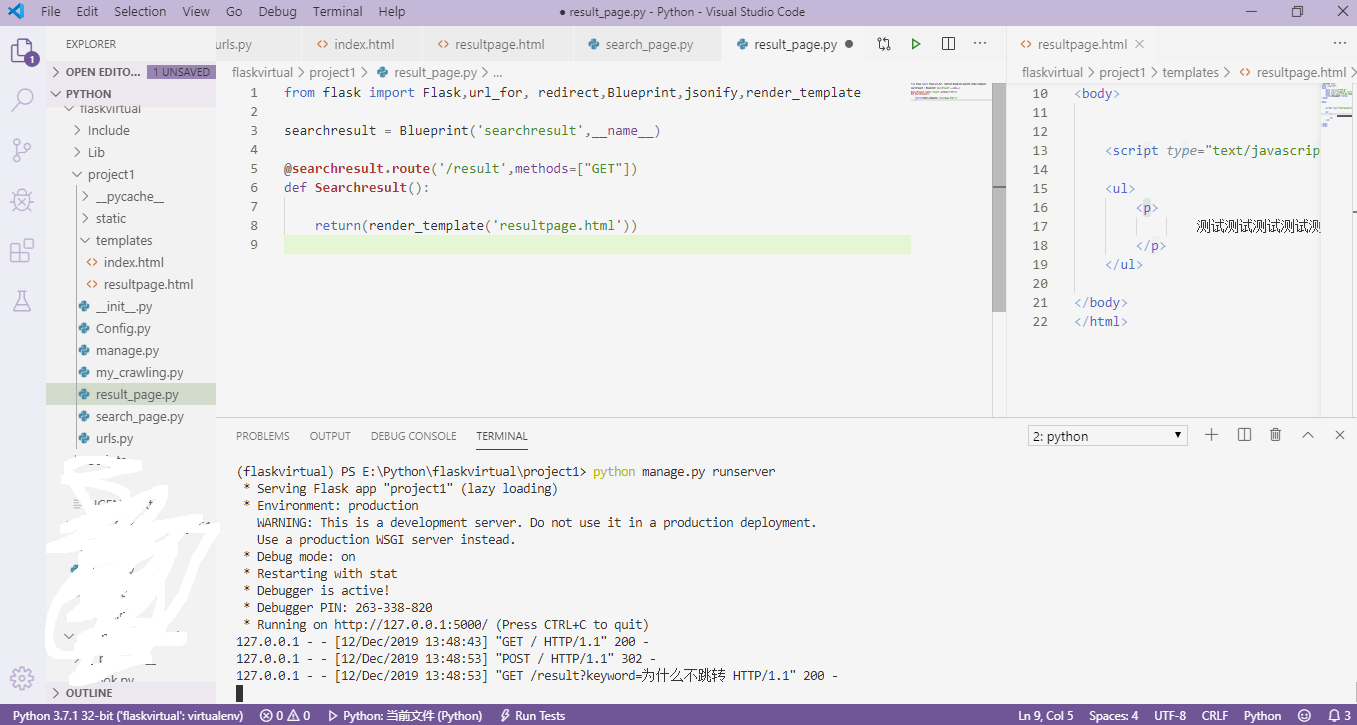
Task: Switch to the Output panel tab
Action: [330, 436]
